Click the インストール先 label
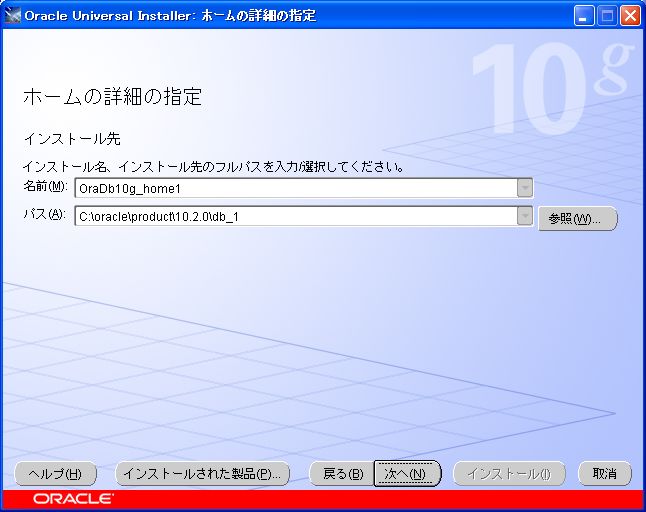Screen dimensions: 646x512 pos(72,138)
